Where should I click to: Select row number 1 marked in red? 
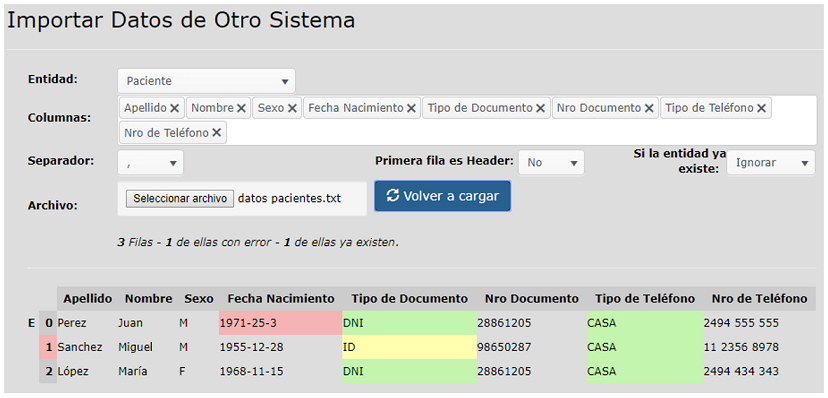(x=48, y=347)
